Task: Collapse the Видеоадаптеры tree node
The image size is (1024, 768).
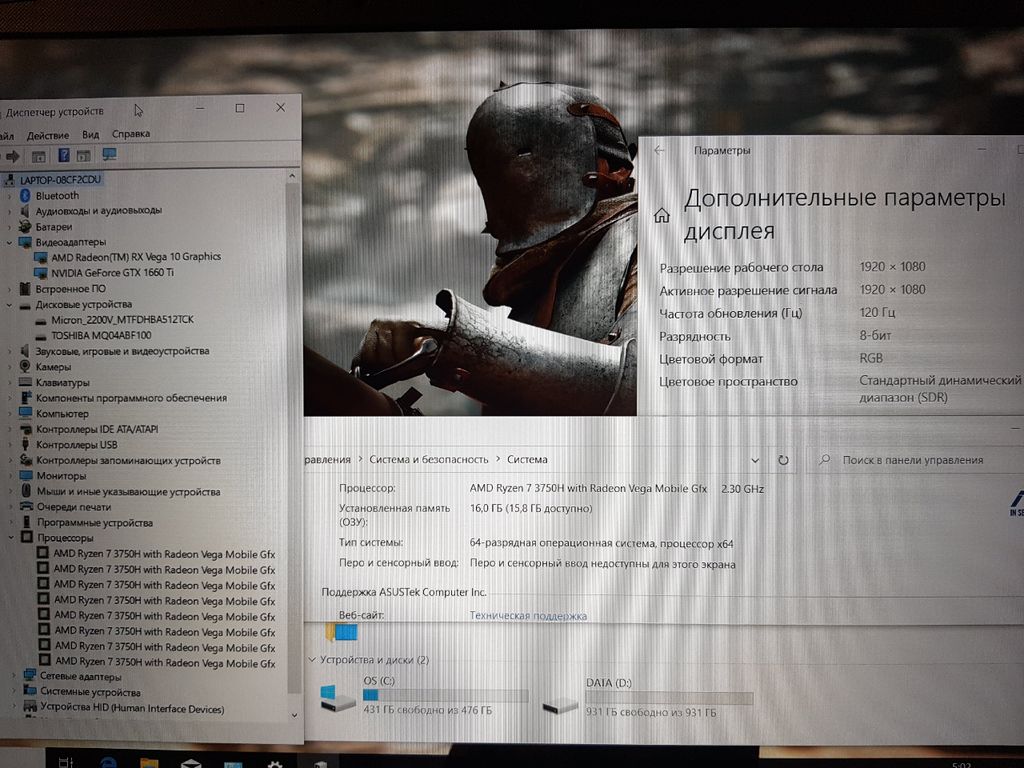Action: click(x=10, y=242)
